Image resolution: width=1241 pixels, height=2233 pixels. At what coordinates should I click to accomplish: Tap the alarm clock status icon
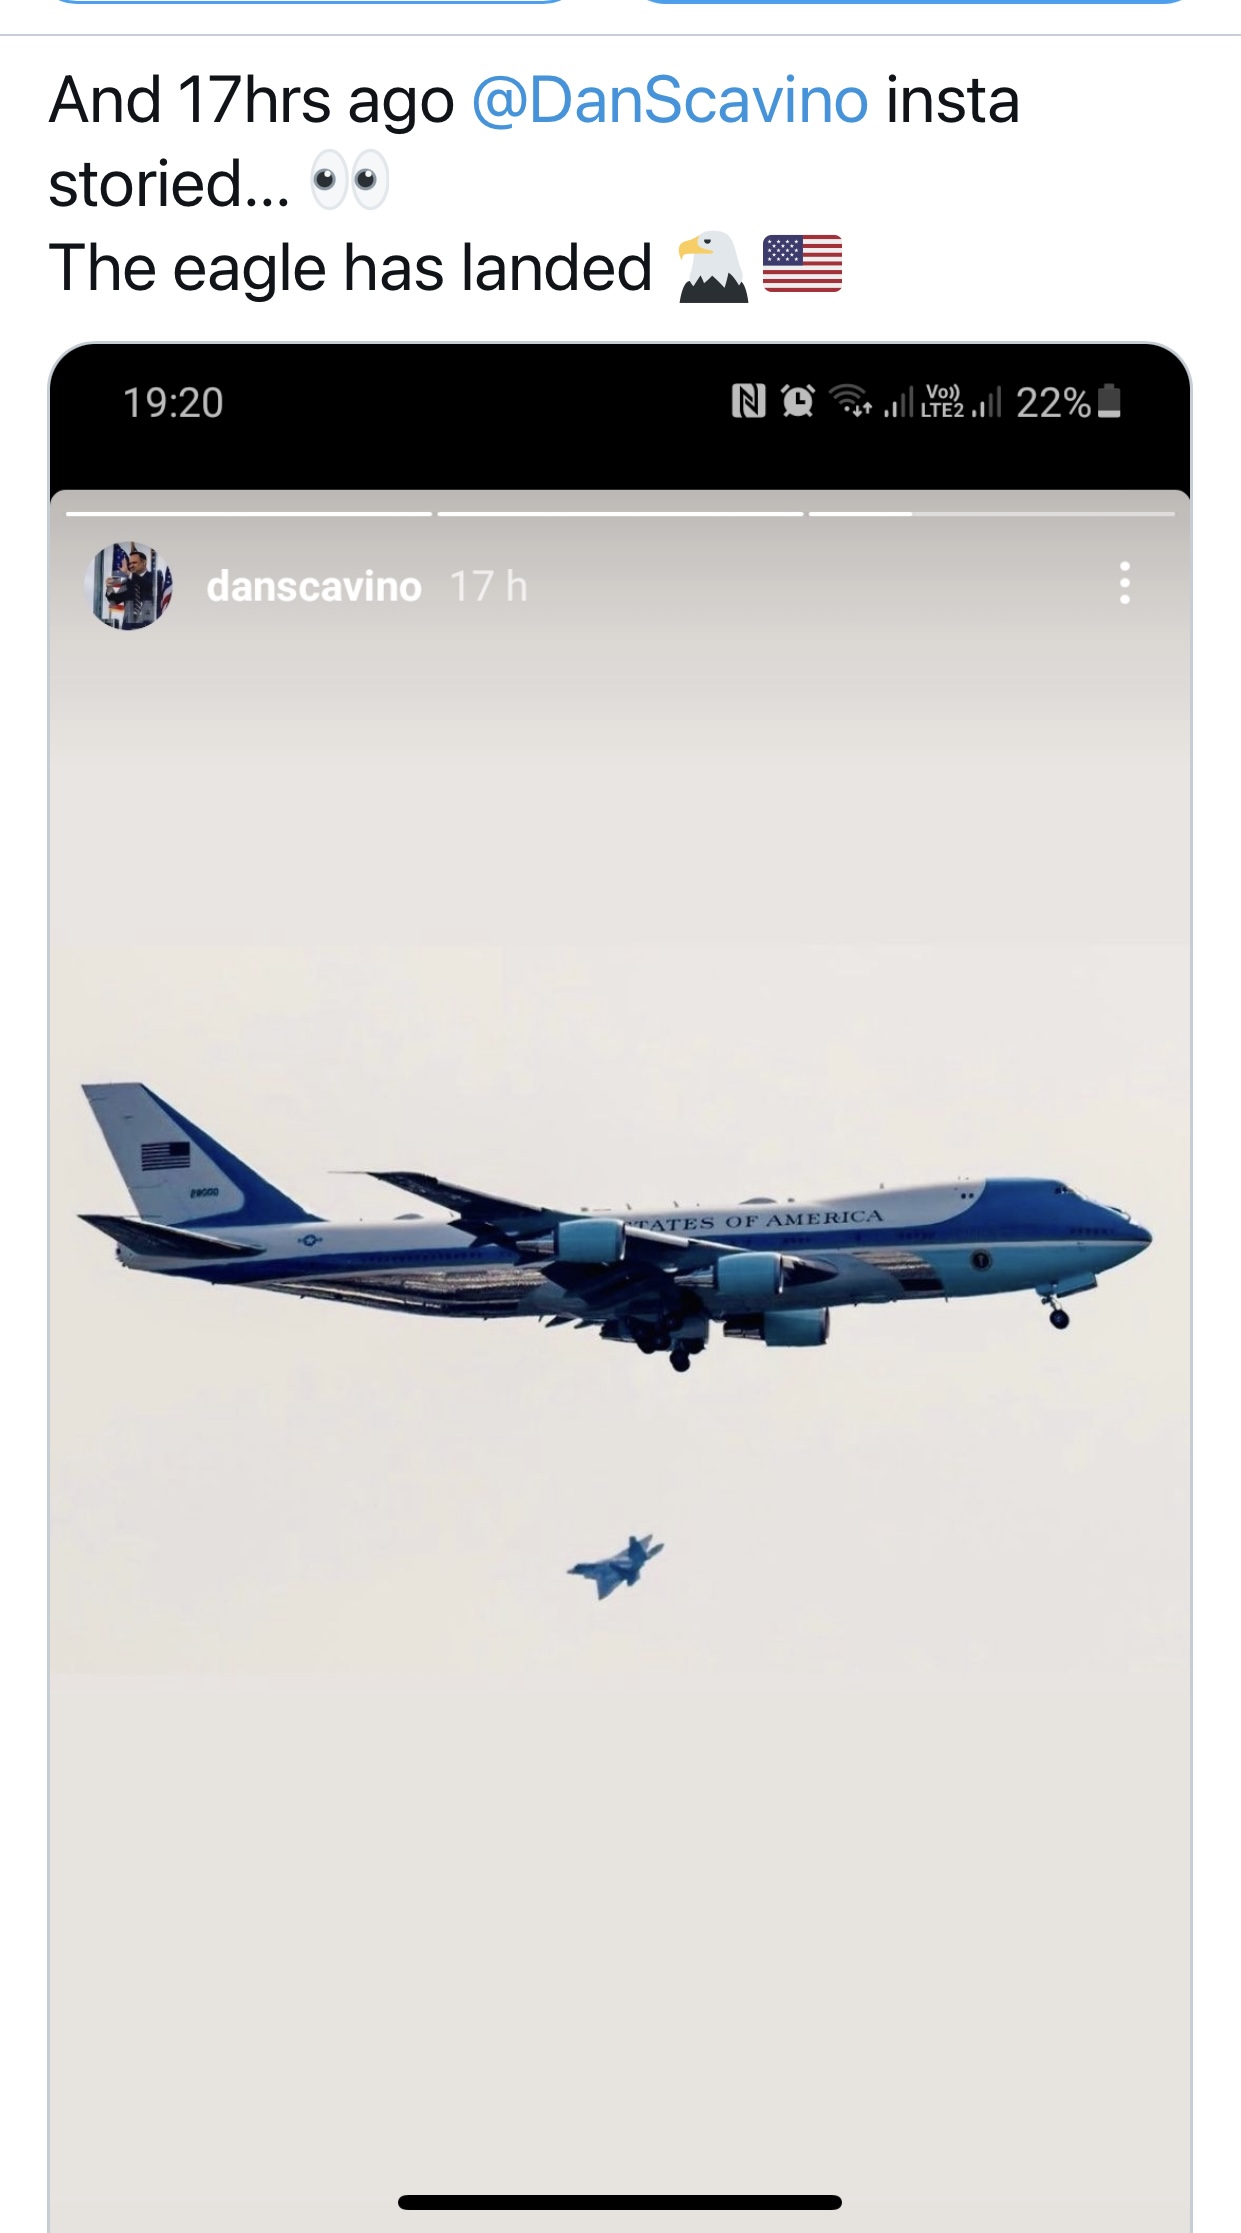[x=798, y=402]
